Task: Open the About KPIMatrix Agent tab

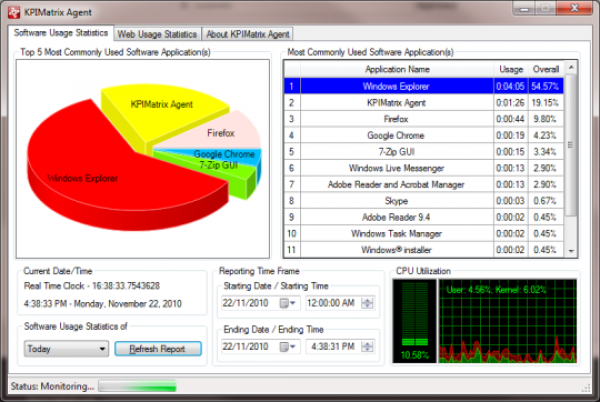Action: [248, 34]
